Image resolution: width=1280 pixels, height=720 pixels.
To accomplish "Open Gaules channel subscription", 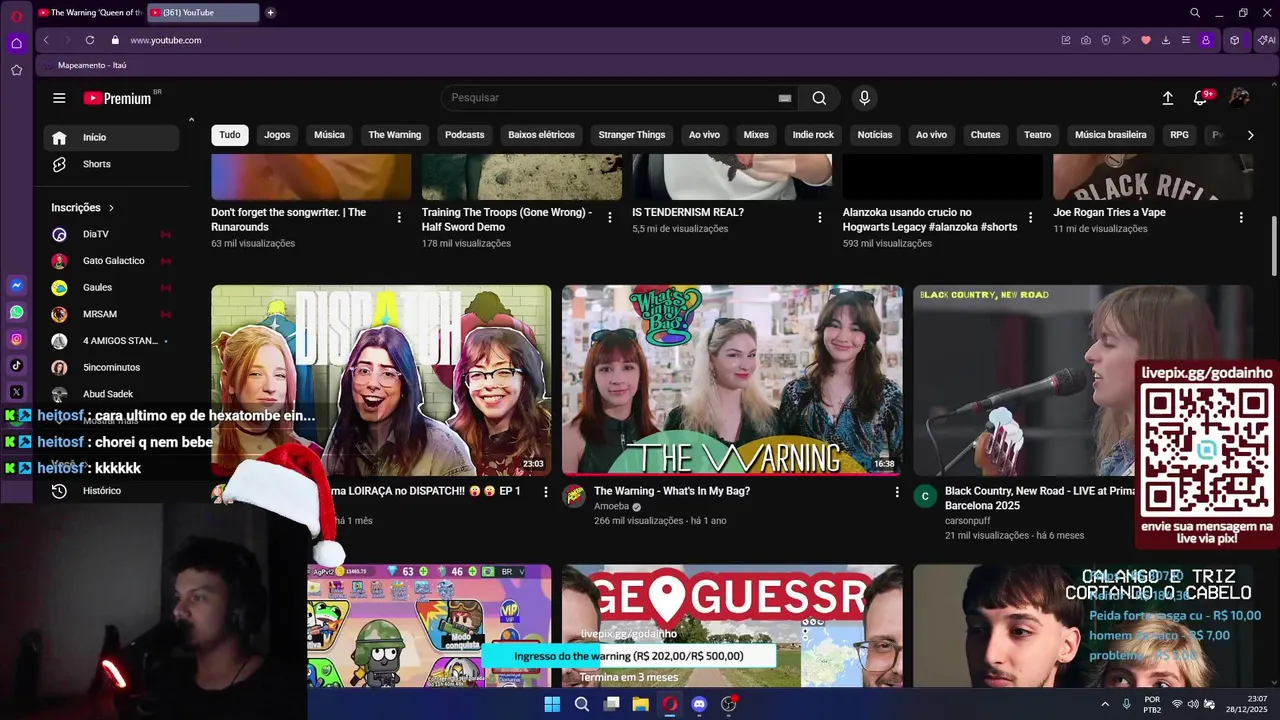I will click(111, 287).
